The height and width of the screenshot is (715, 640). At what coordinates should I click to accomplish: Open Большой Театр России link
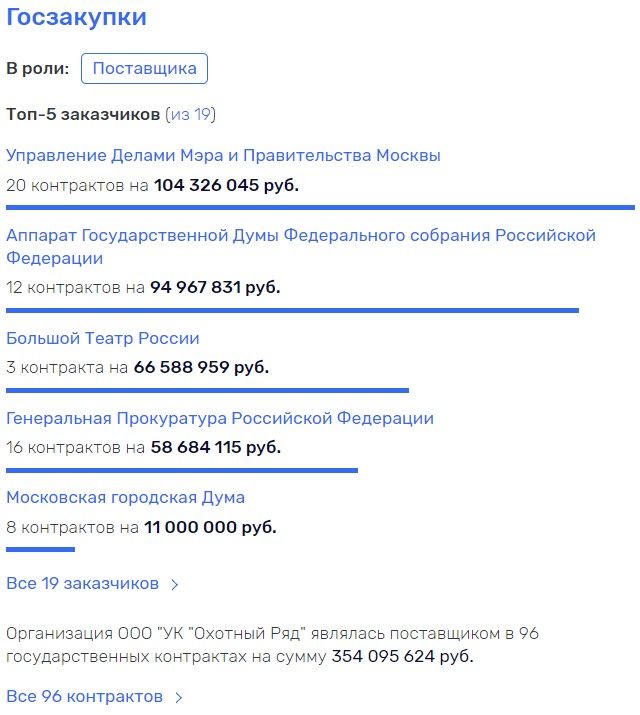click(103, 338)
